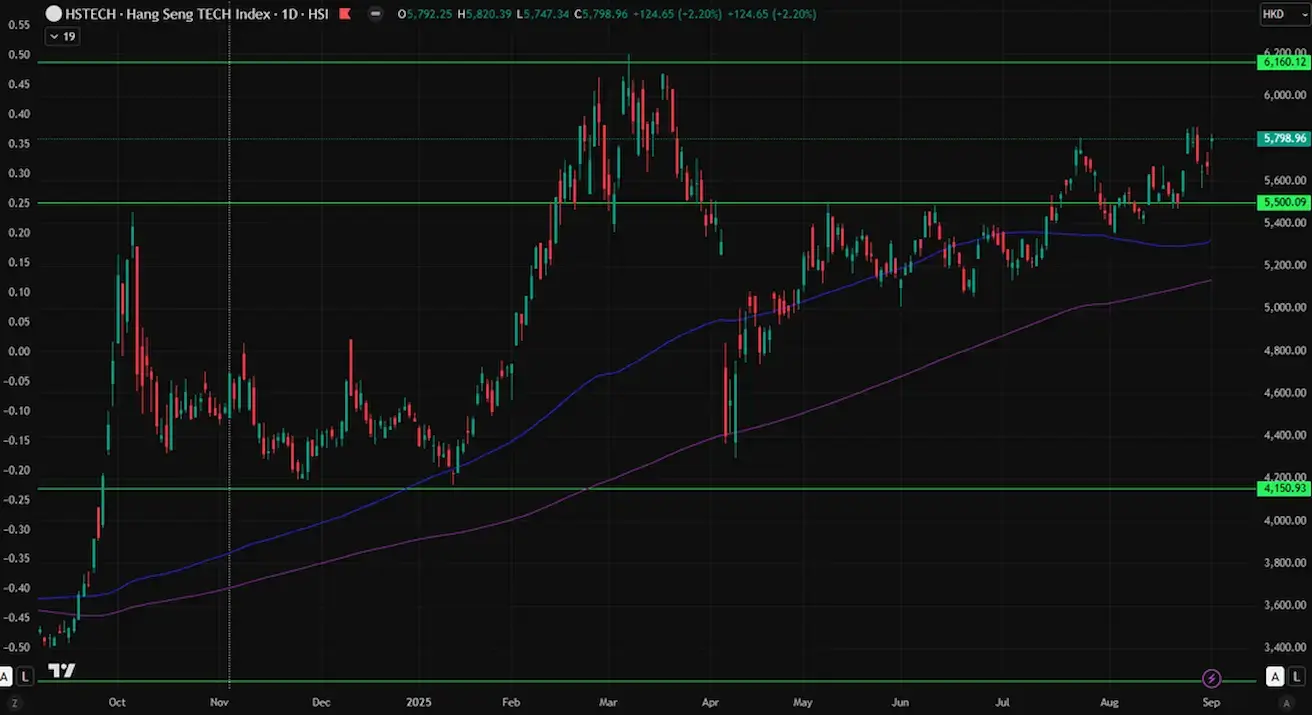Click the 5,500.09 price line label
The height and width of the screenshot is (715, 1312).
(1284, 202)
